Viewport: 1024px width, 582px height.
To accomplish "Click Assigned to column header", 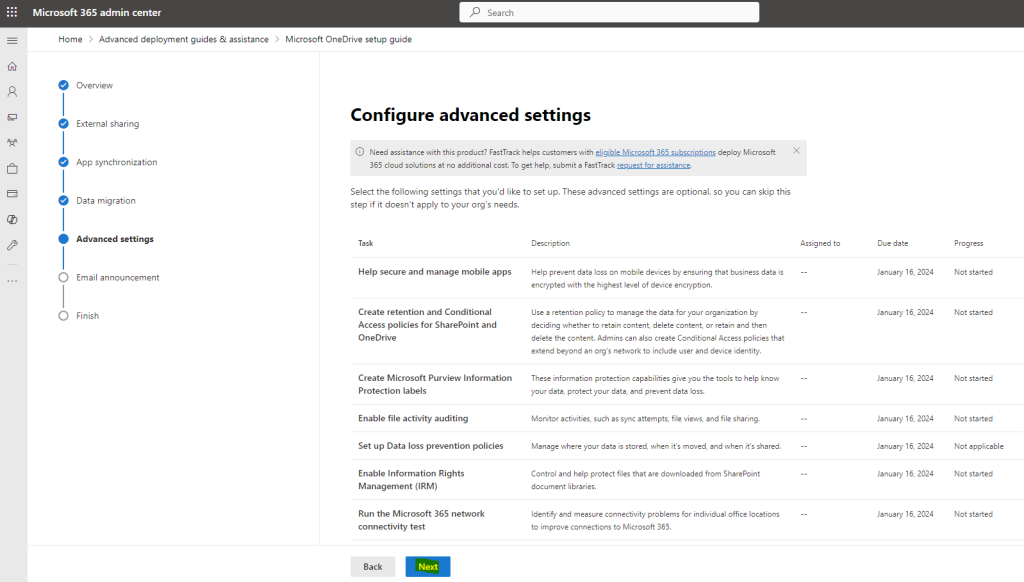I will pyautogui.click(x=820, y=243).
